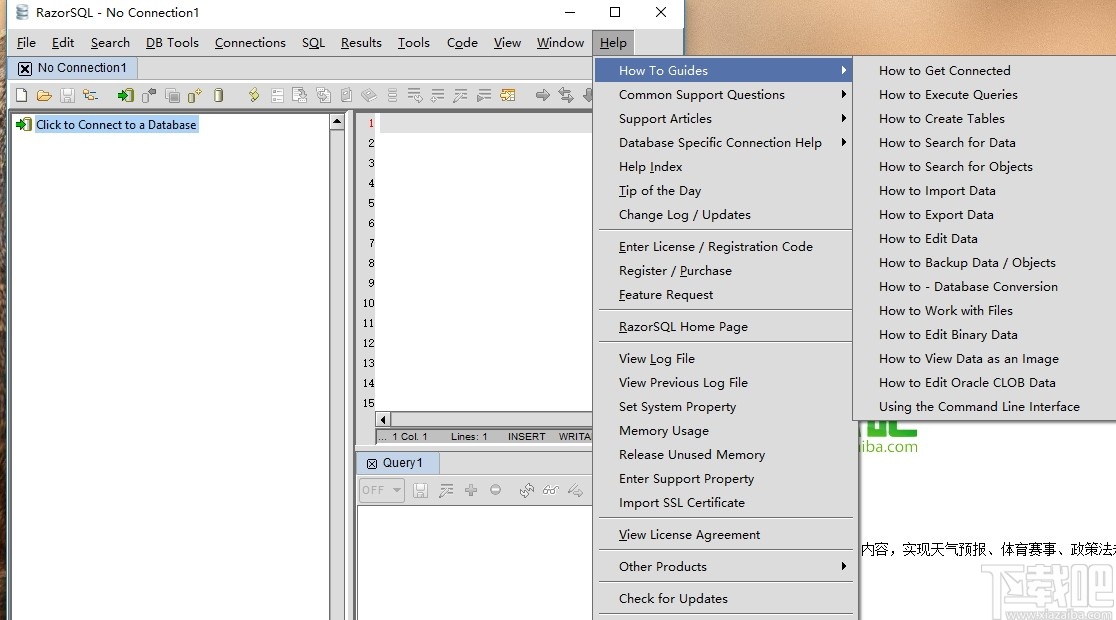Open the SQL menu

[x=313, y=43]
